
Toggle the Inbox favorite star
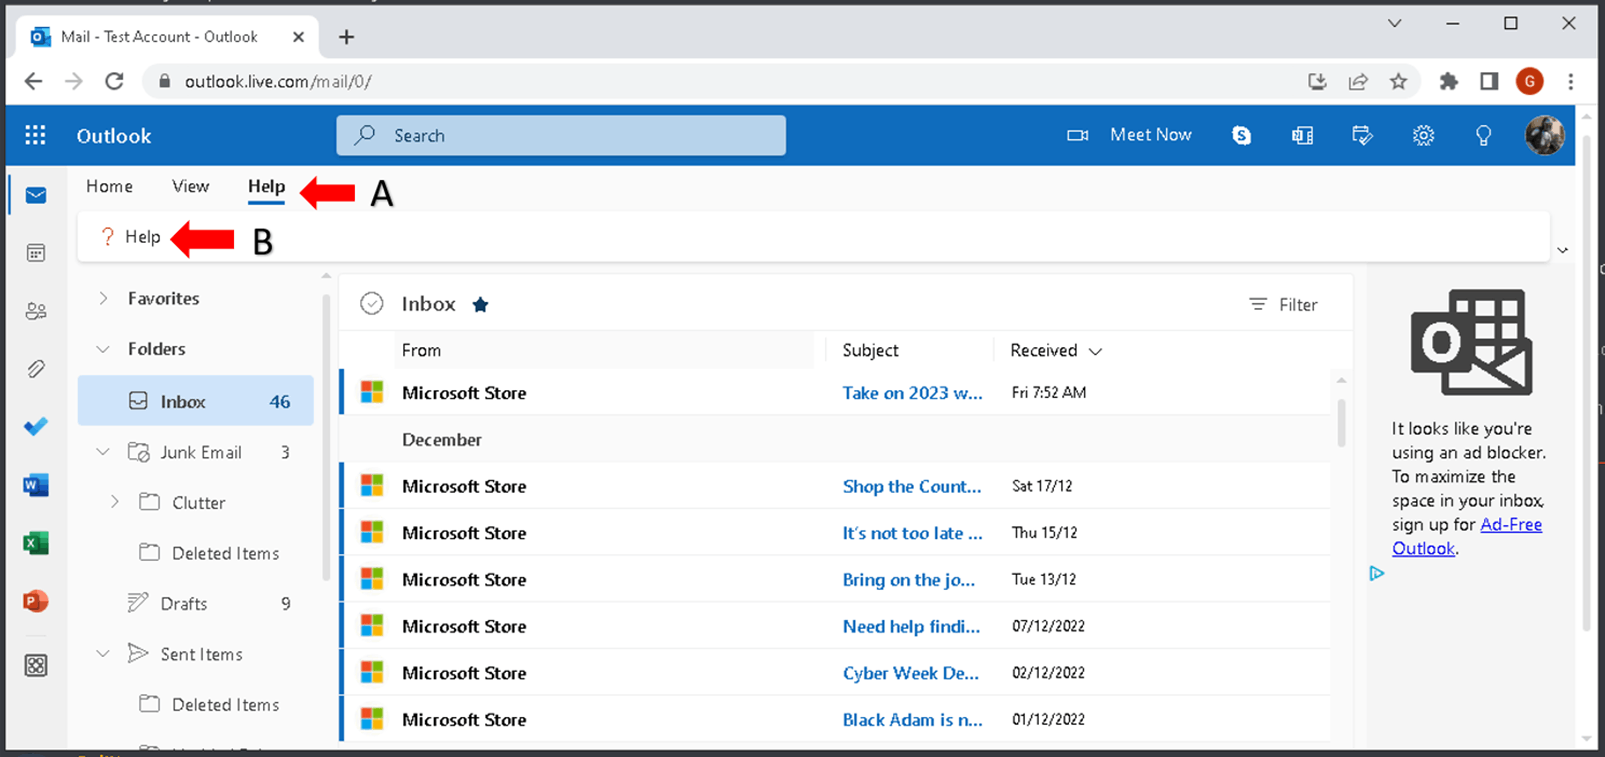coord(480,305)
